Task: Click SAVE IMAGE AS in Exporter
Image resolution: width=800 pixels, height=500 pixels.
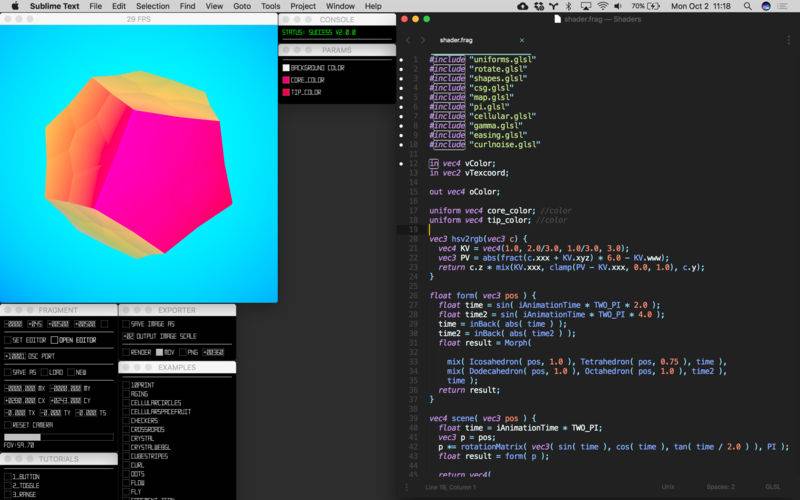Action: coord(148,324)
